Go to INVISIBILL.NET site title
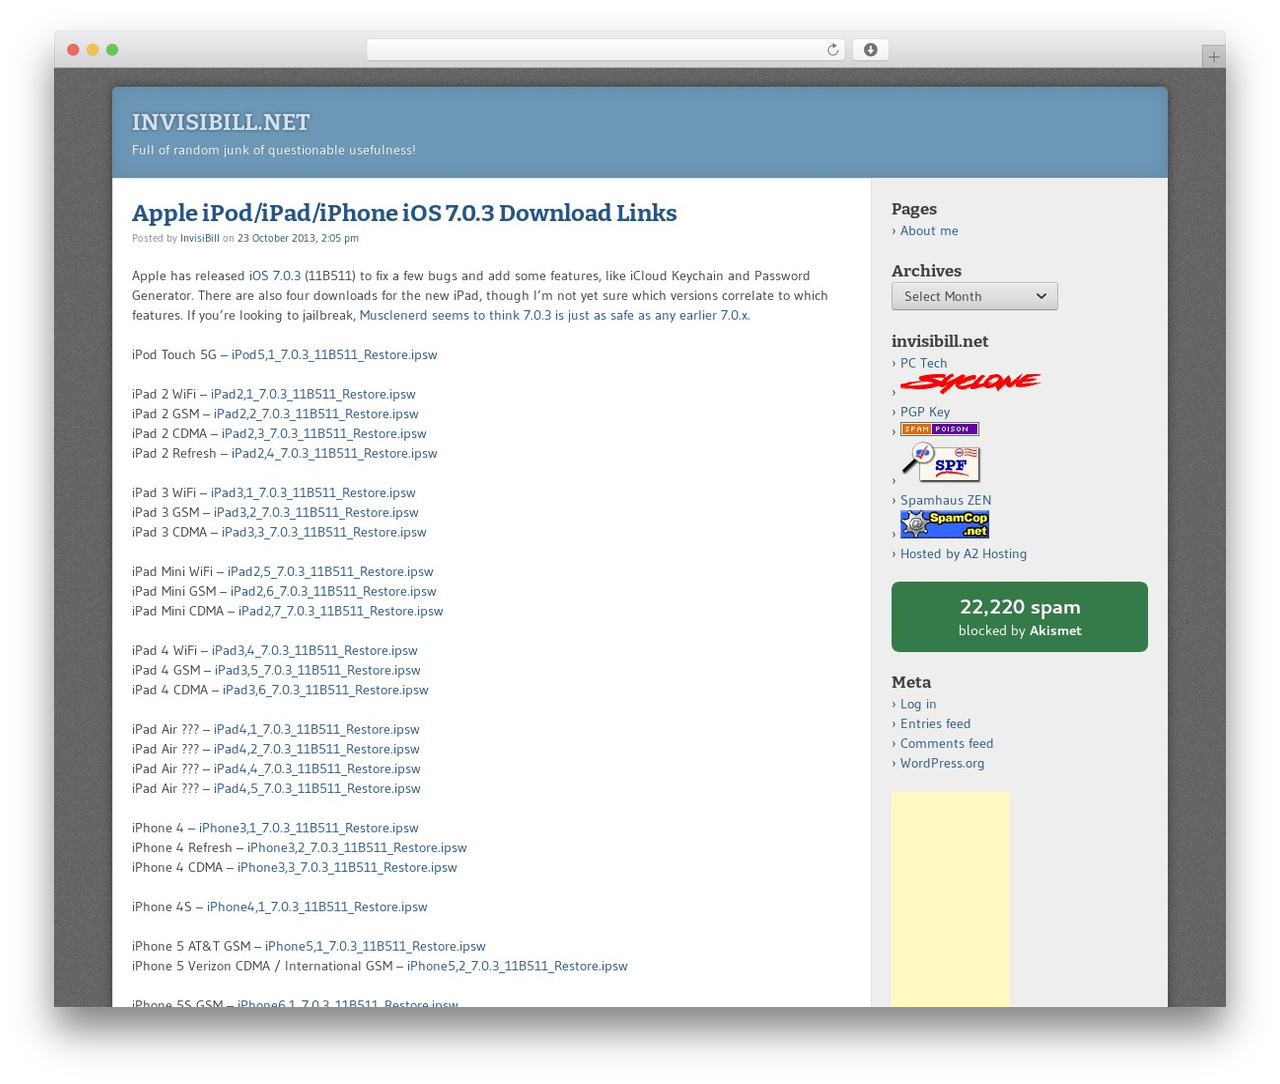This screenshot has height=1084, width=1280. tap(221, 122)
